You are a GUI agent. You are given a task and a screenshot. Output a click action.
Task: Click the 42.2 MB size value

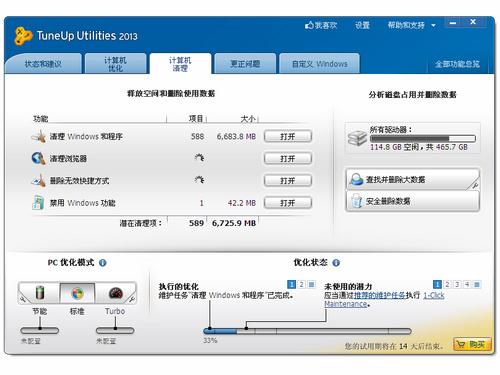tap(242, 203)
